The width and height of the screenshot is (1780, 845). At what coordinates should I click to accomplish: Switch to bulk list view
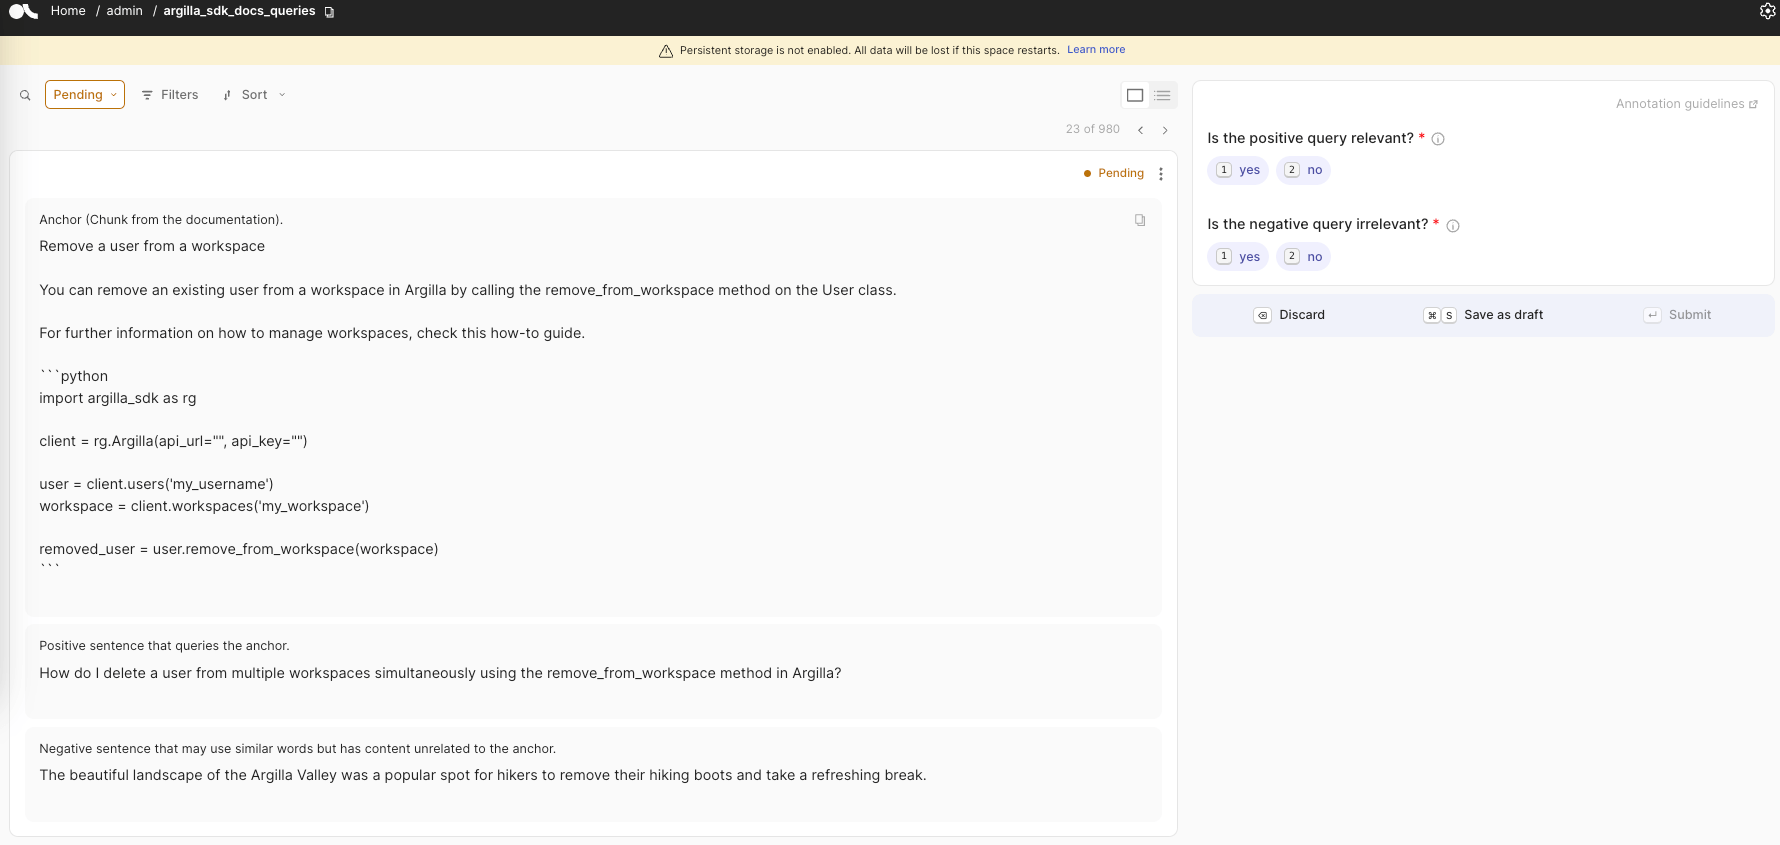tap(1162, 95)
